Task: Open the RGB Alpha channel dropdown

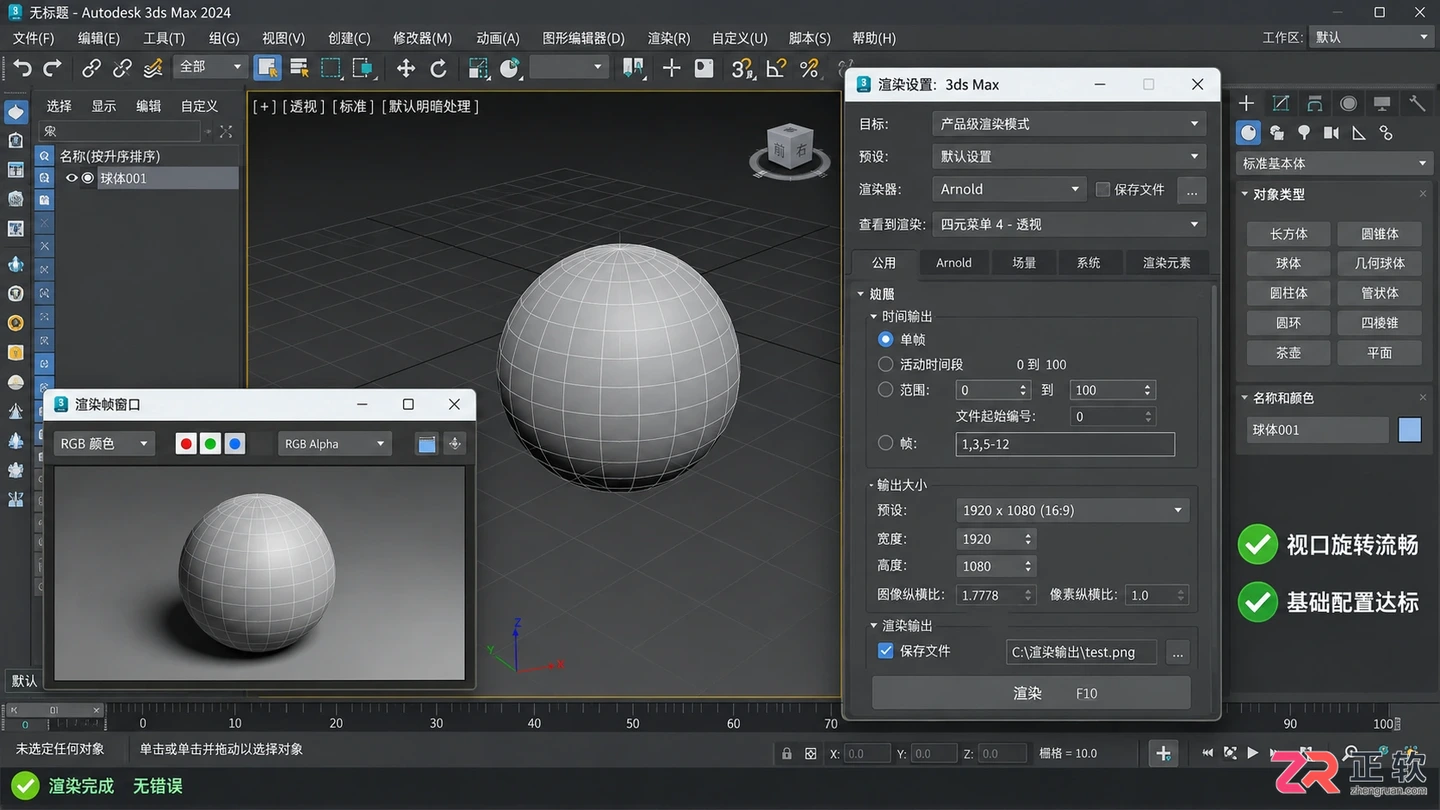Action: 334,444
